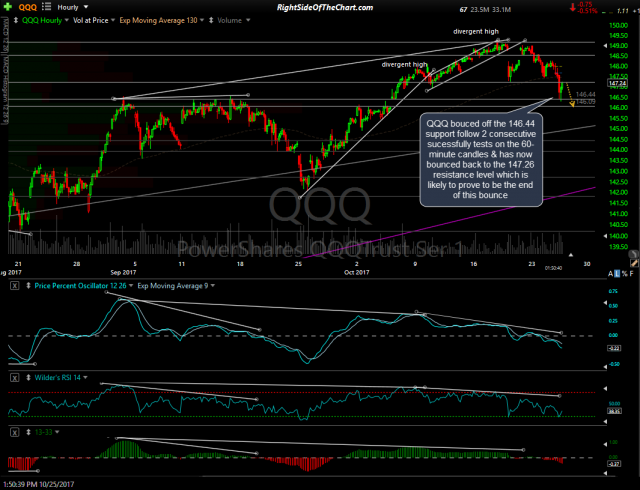Click the 150.00 price axis label
The image size is (640, 490).
pyautogui.click(x=618, y=25)
